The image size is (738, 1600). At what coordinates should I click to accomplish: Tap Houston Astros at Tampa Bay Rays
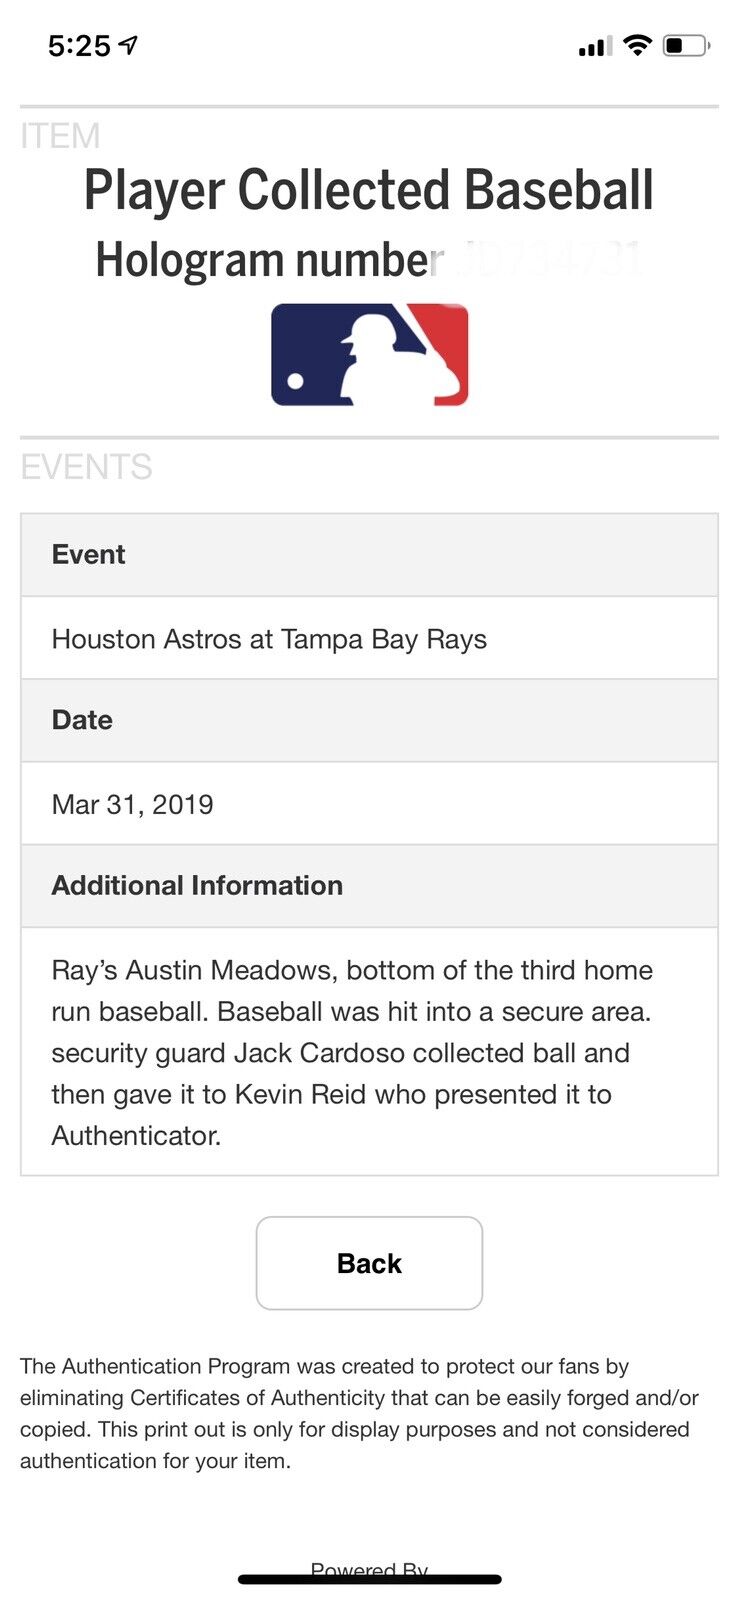[269, 639]
